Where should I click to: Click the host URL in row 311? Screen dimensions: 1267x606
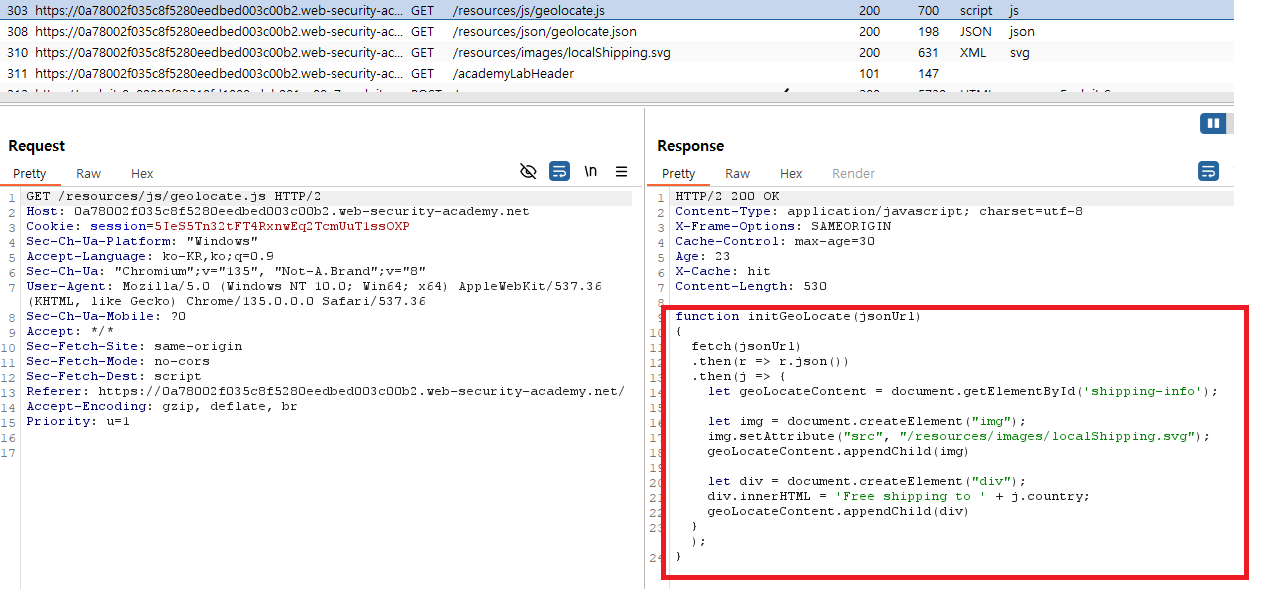click(218, 73)
